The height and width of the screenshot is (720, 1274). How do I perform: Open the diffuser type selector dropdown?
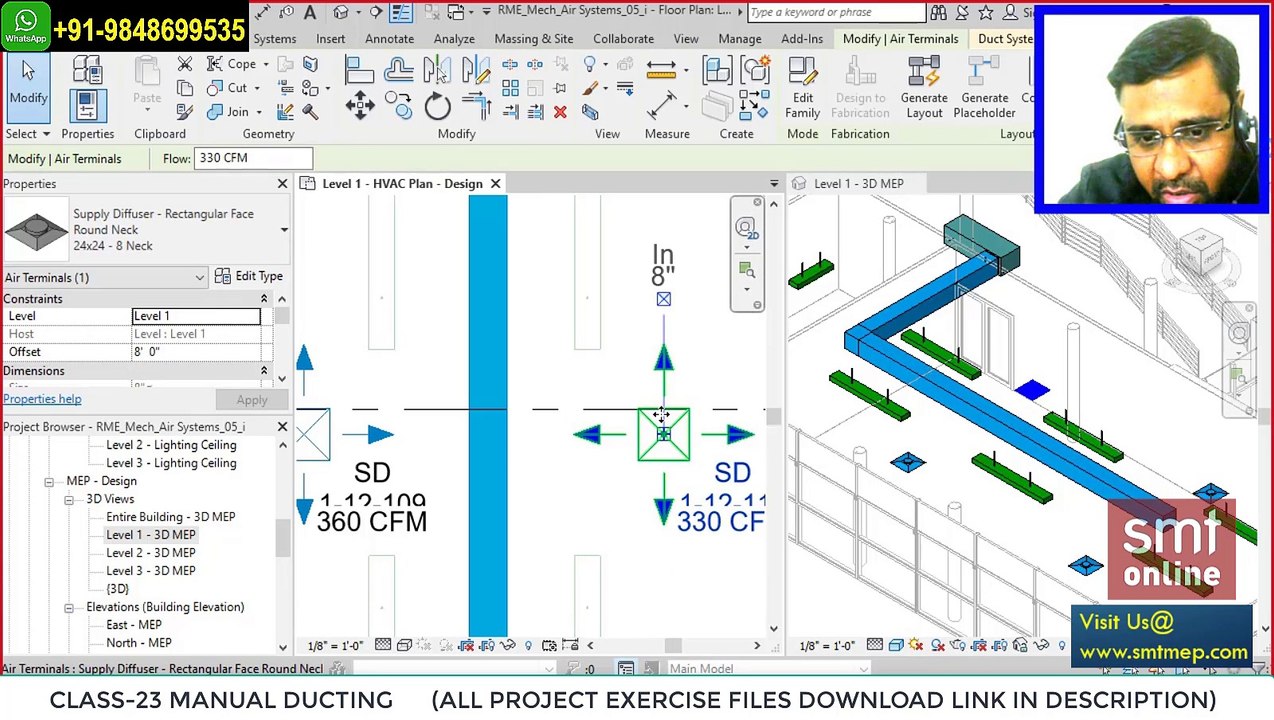tap(284, 230)
